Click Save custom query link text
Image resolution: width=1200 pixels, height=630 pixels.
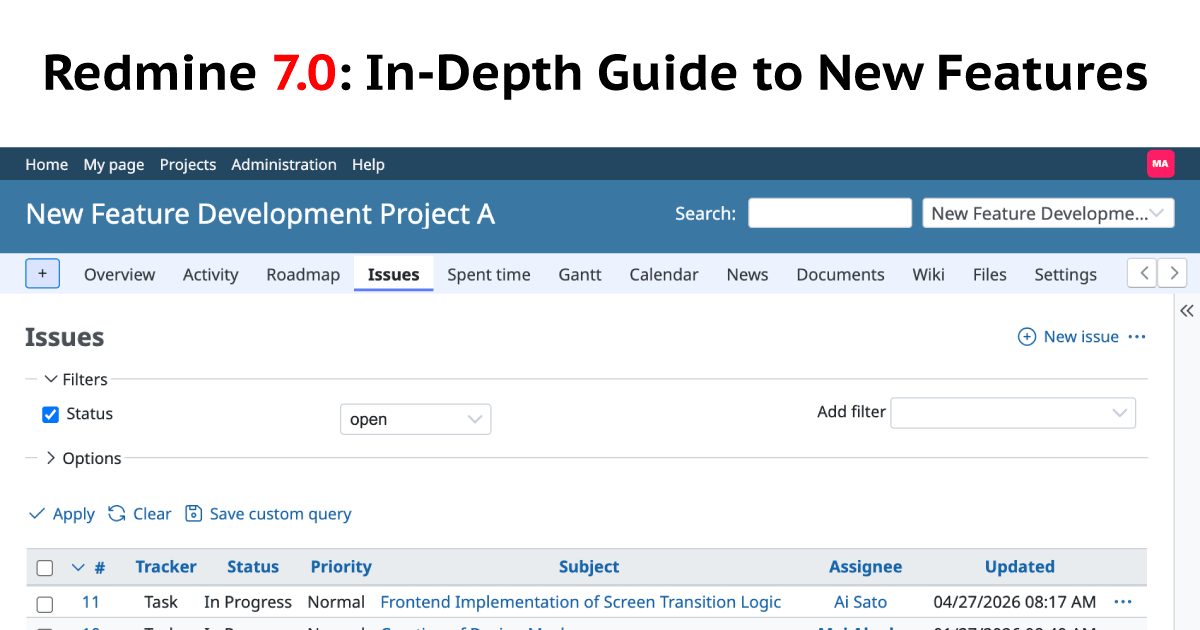click(x=280, y=514)
